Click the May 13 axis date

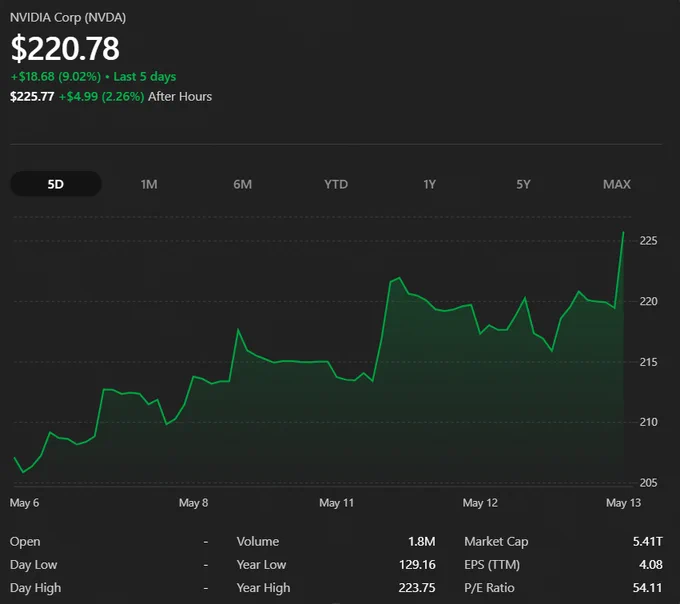(623, 503)
